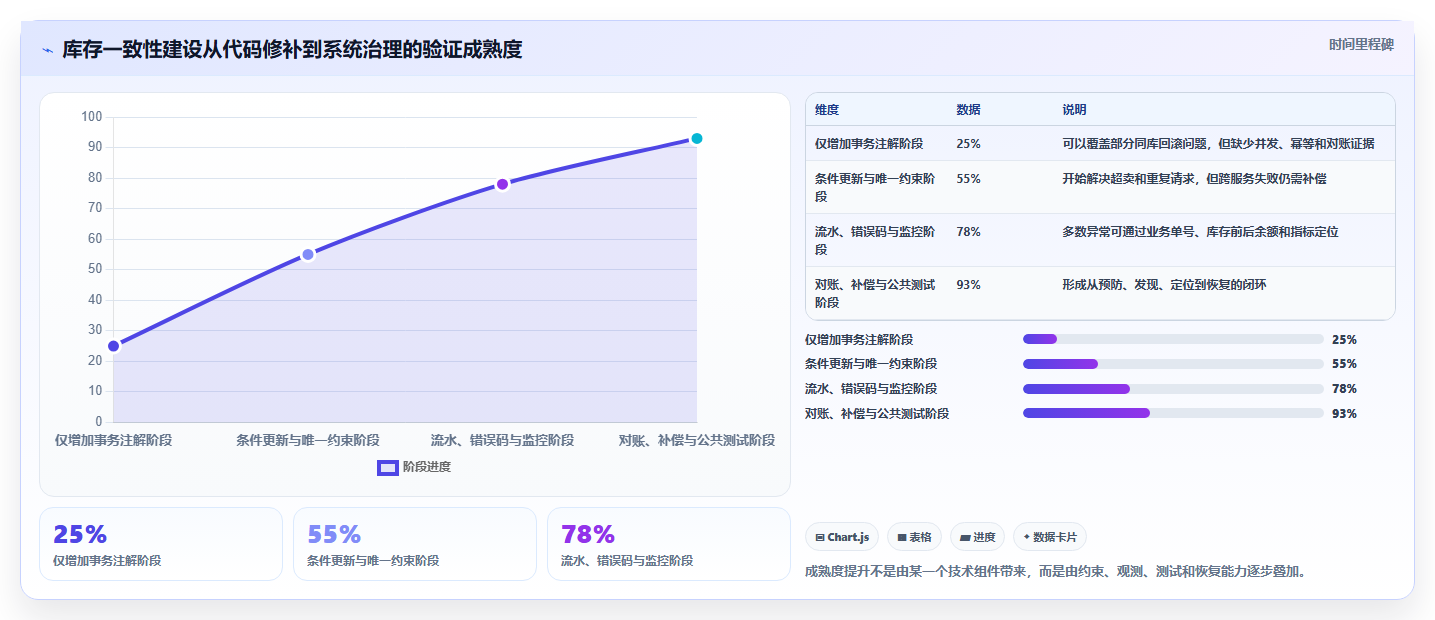Click the 说明 column header
This screenshot has width=1435, height=620.
pos(1074,110)
